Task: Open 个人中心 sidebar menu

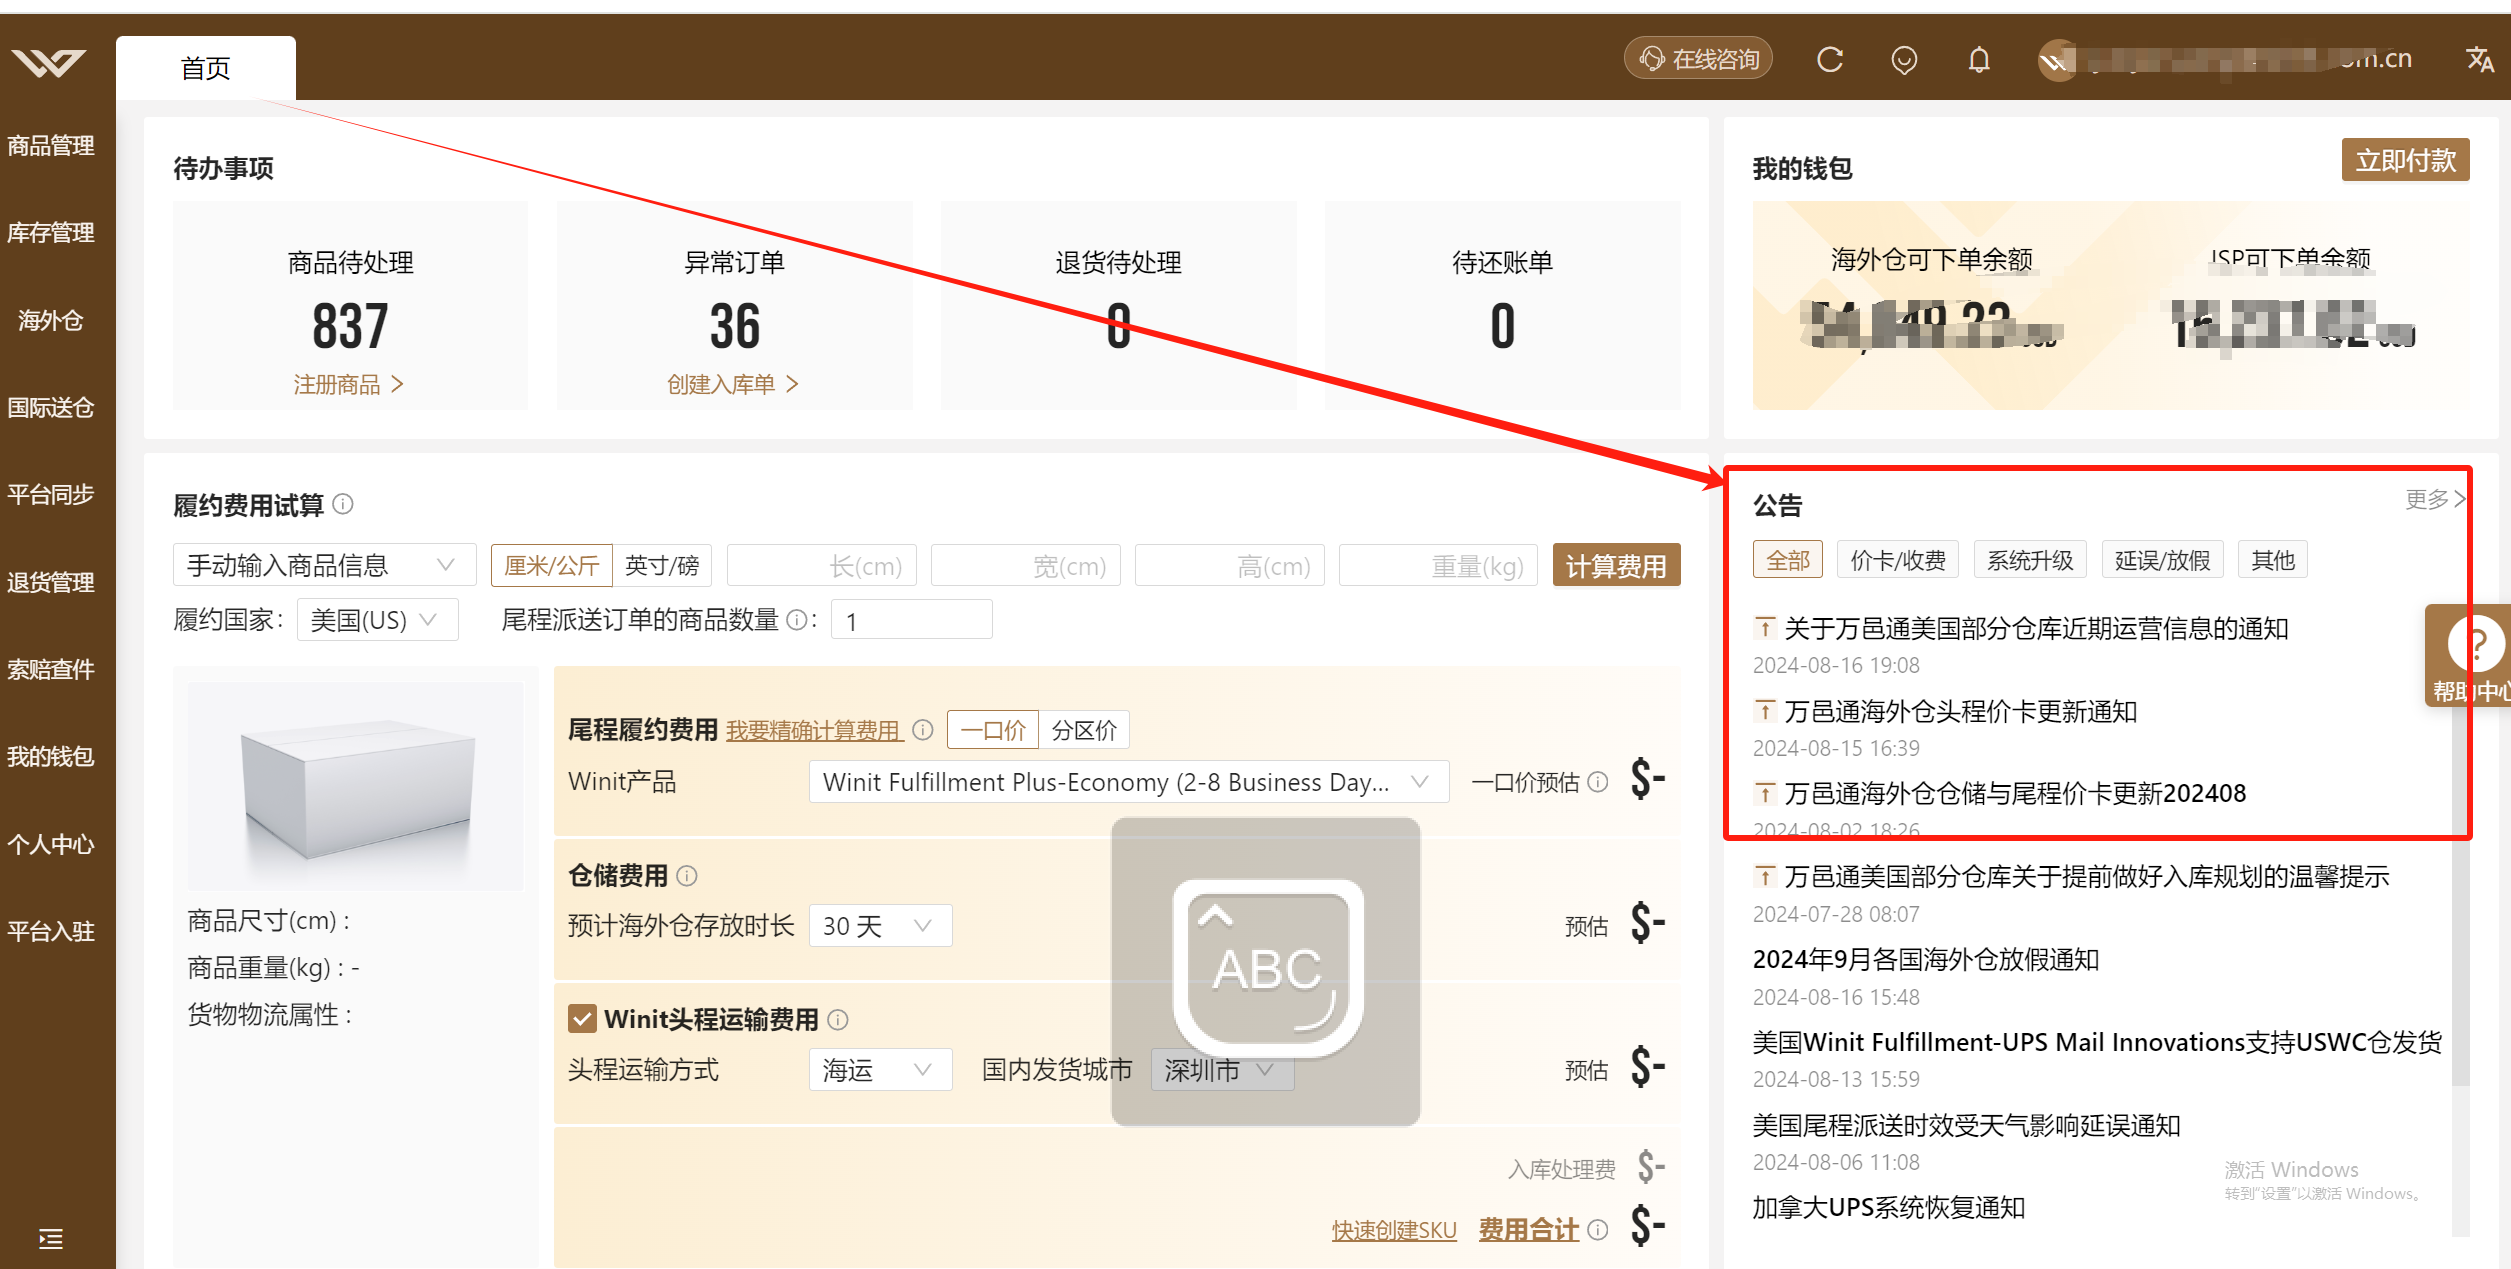Action: pos(51,844)
